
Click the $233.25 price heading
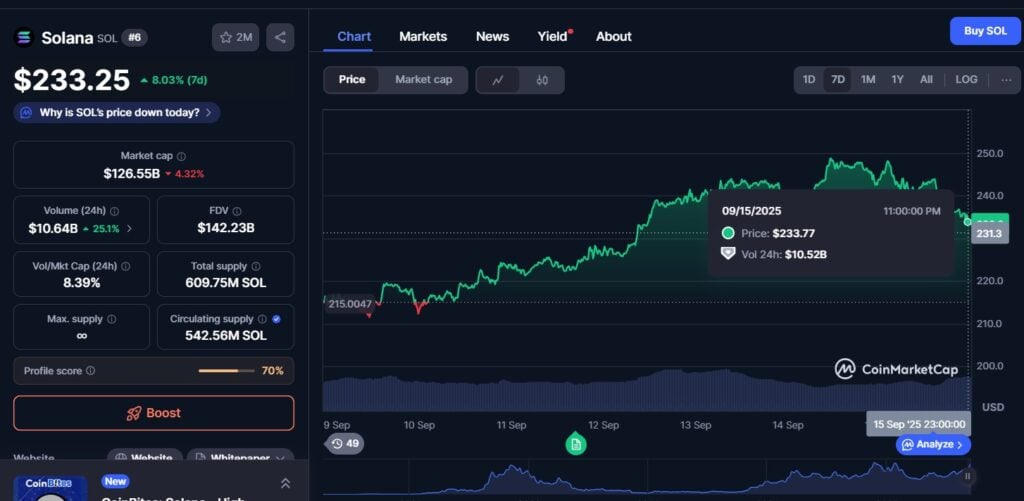click(x=72, y=80)
